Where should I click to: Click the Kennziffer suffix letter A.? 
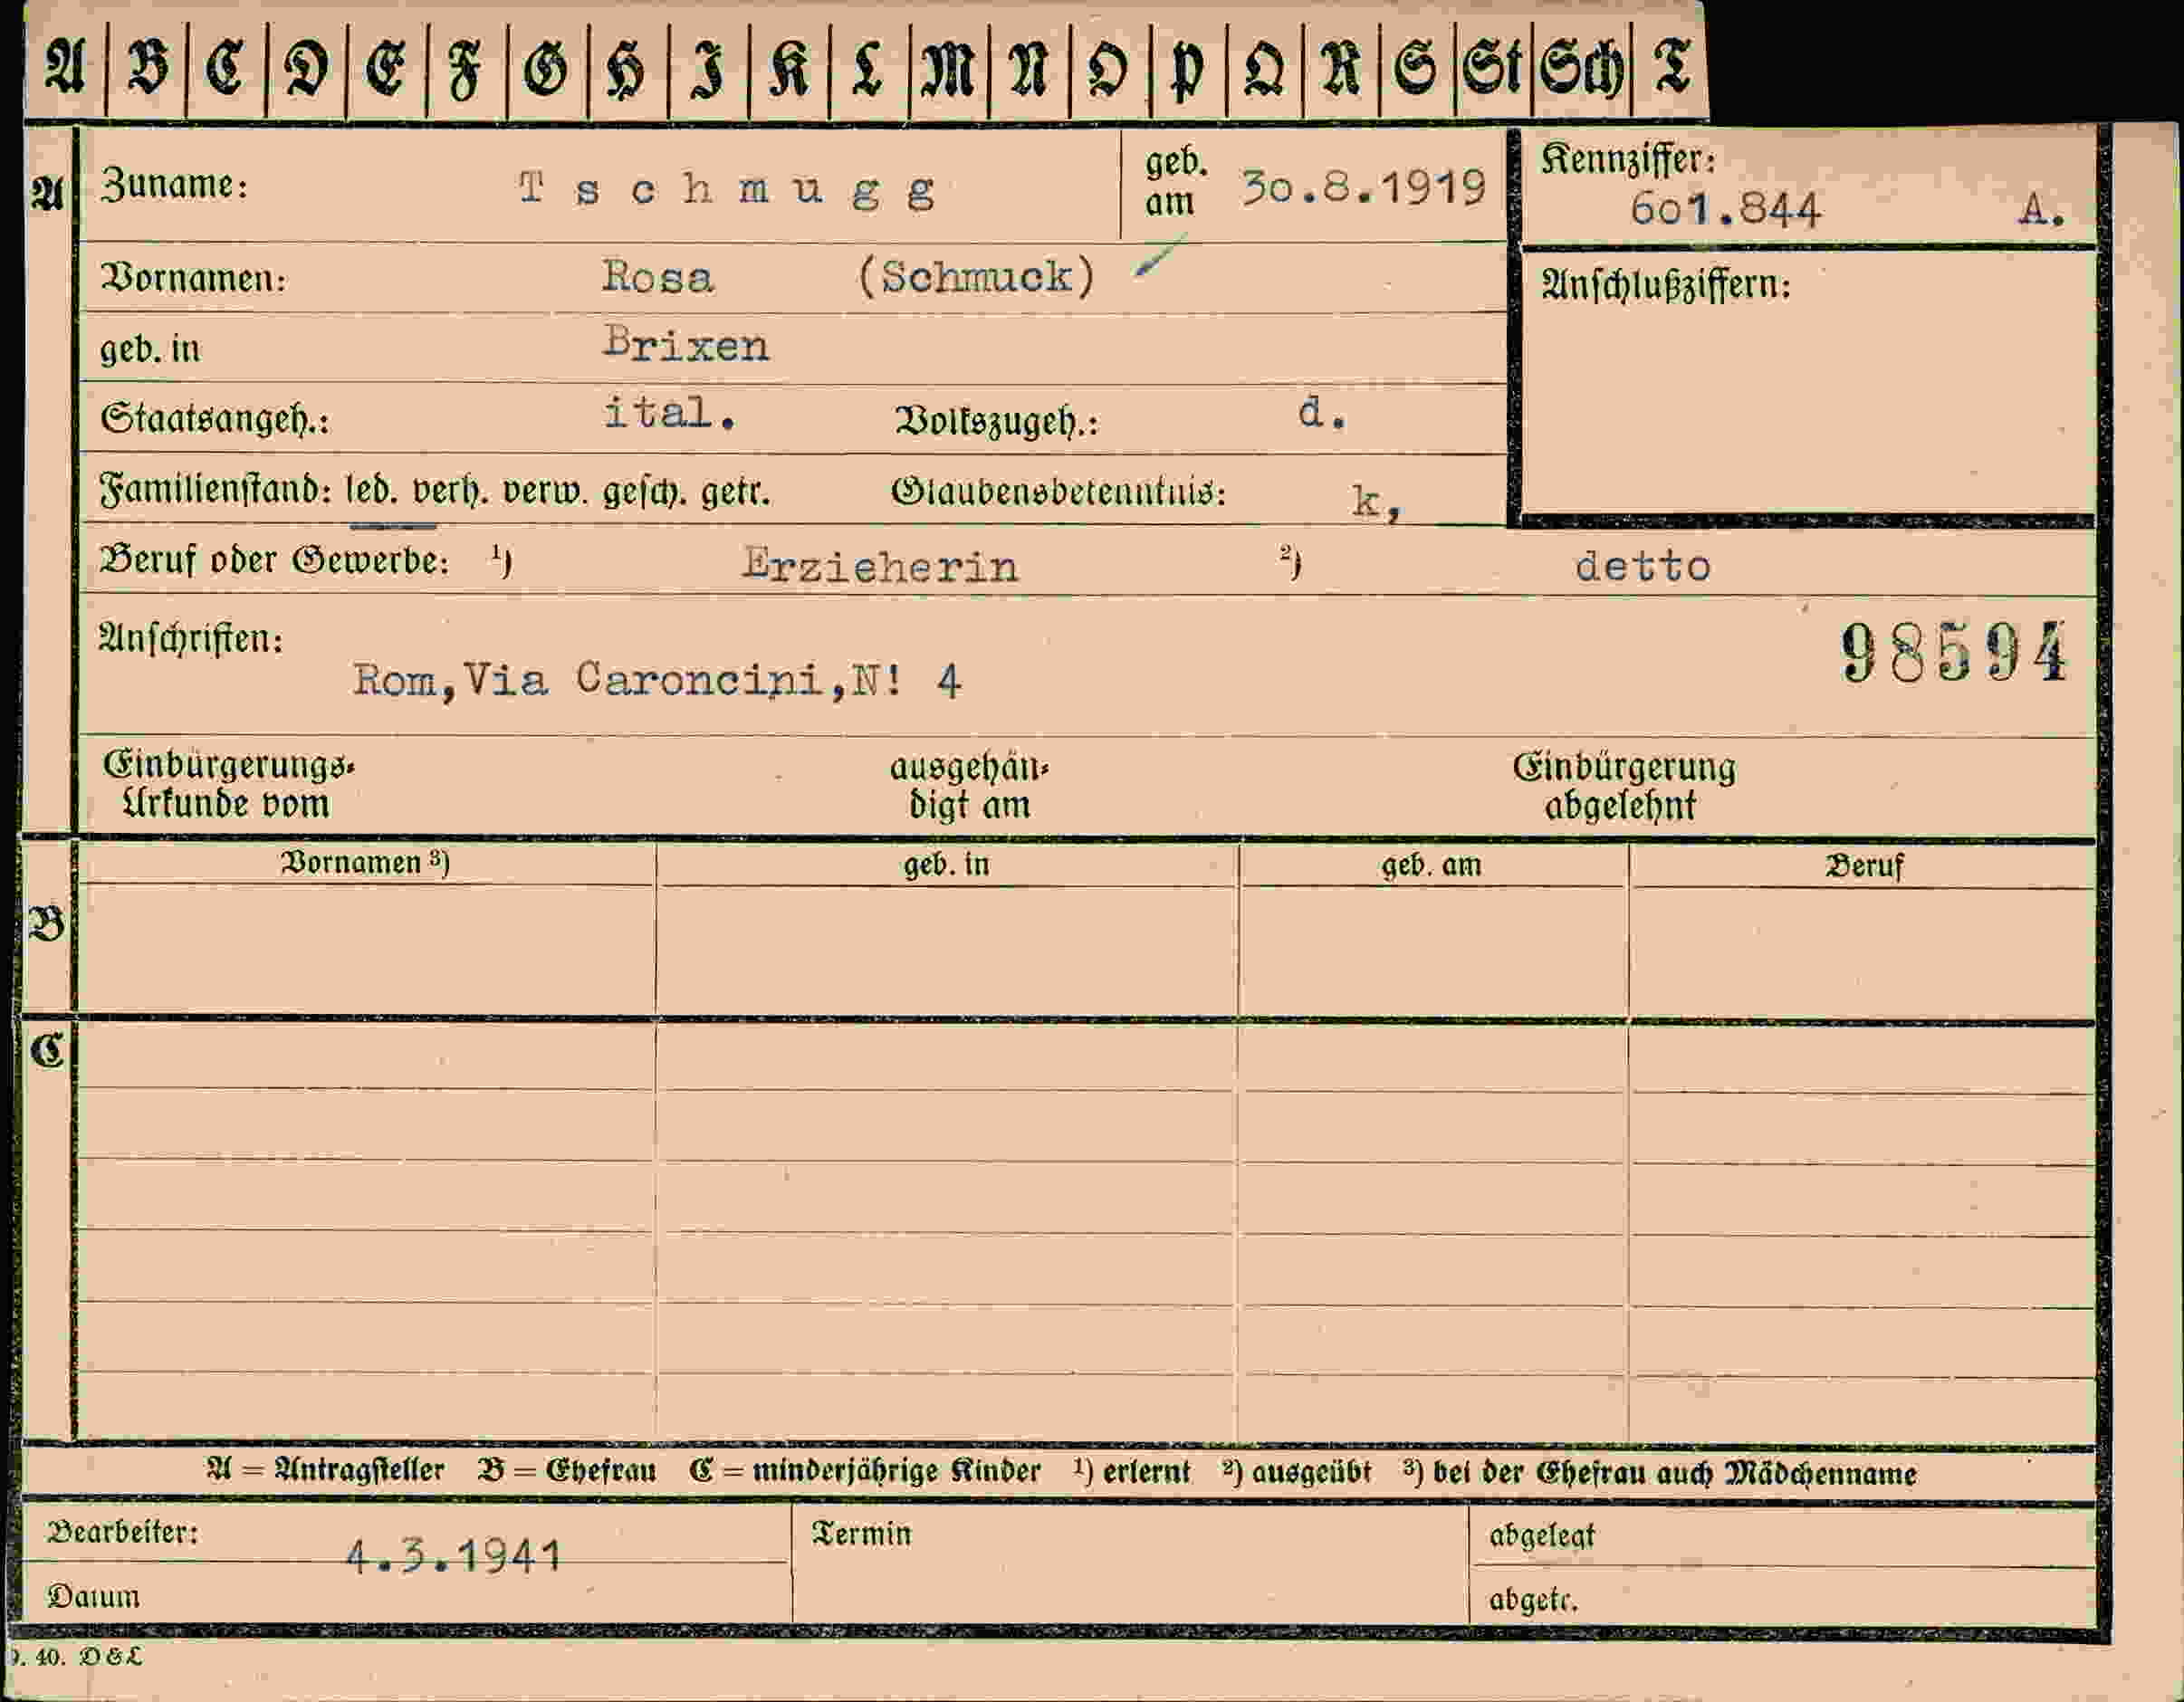tap(2042, 210)
